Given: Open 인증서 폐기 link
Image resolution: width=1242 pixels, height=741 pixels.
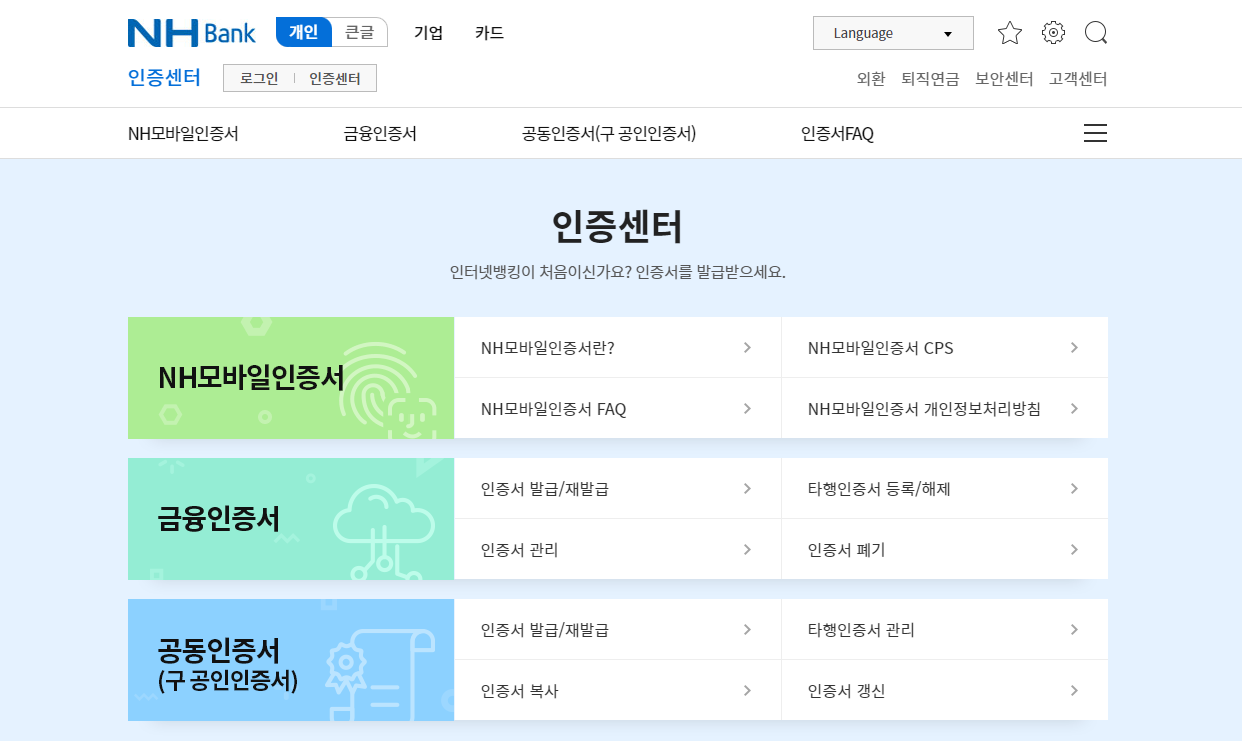Looking at the screenshot, I should tap(945, 549).
